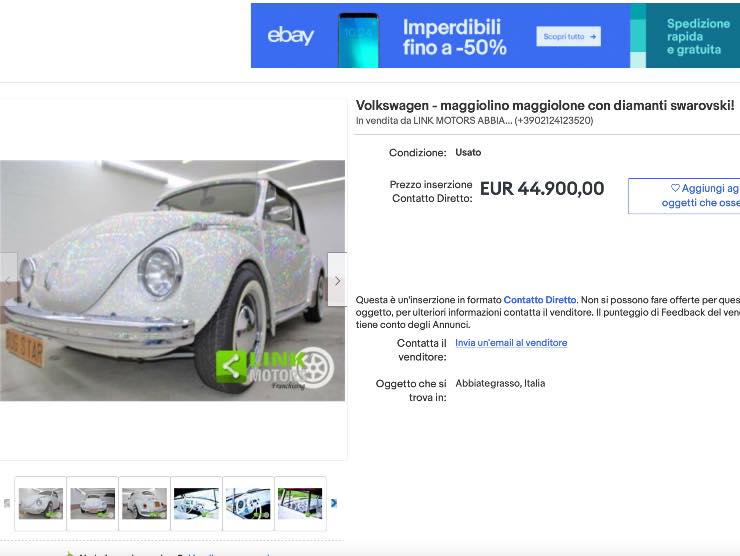Open the fourth thumbnail showing interior
The width and height of the screenshot is (740, 556).
click(196, 504)
